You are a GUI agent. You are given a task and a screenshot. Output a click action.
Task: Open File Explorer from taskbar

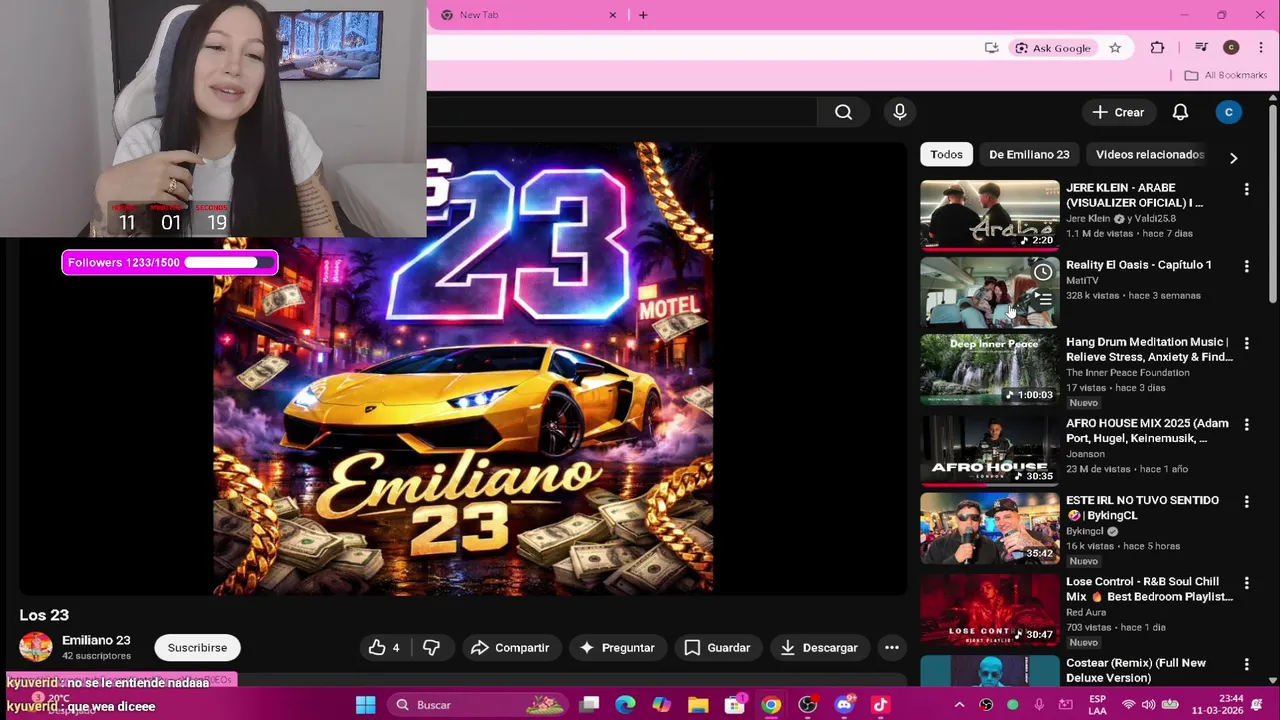pos(698,705)
